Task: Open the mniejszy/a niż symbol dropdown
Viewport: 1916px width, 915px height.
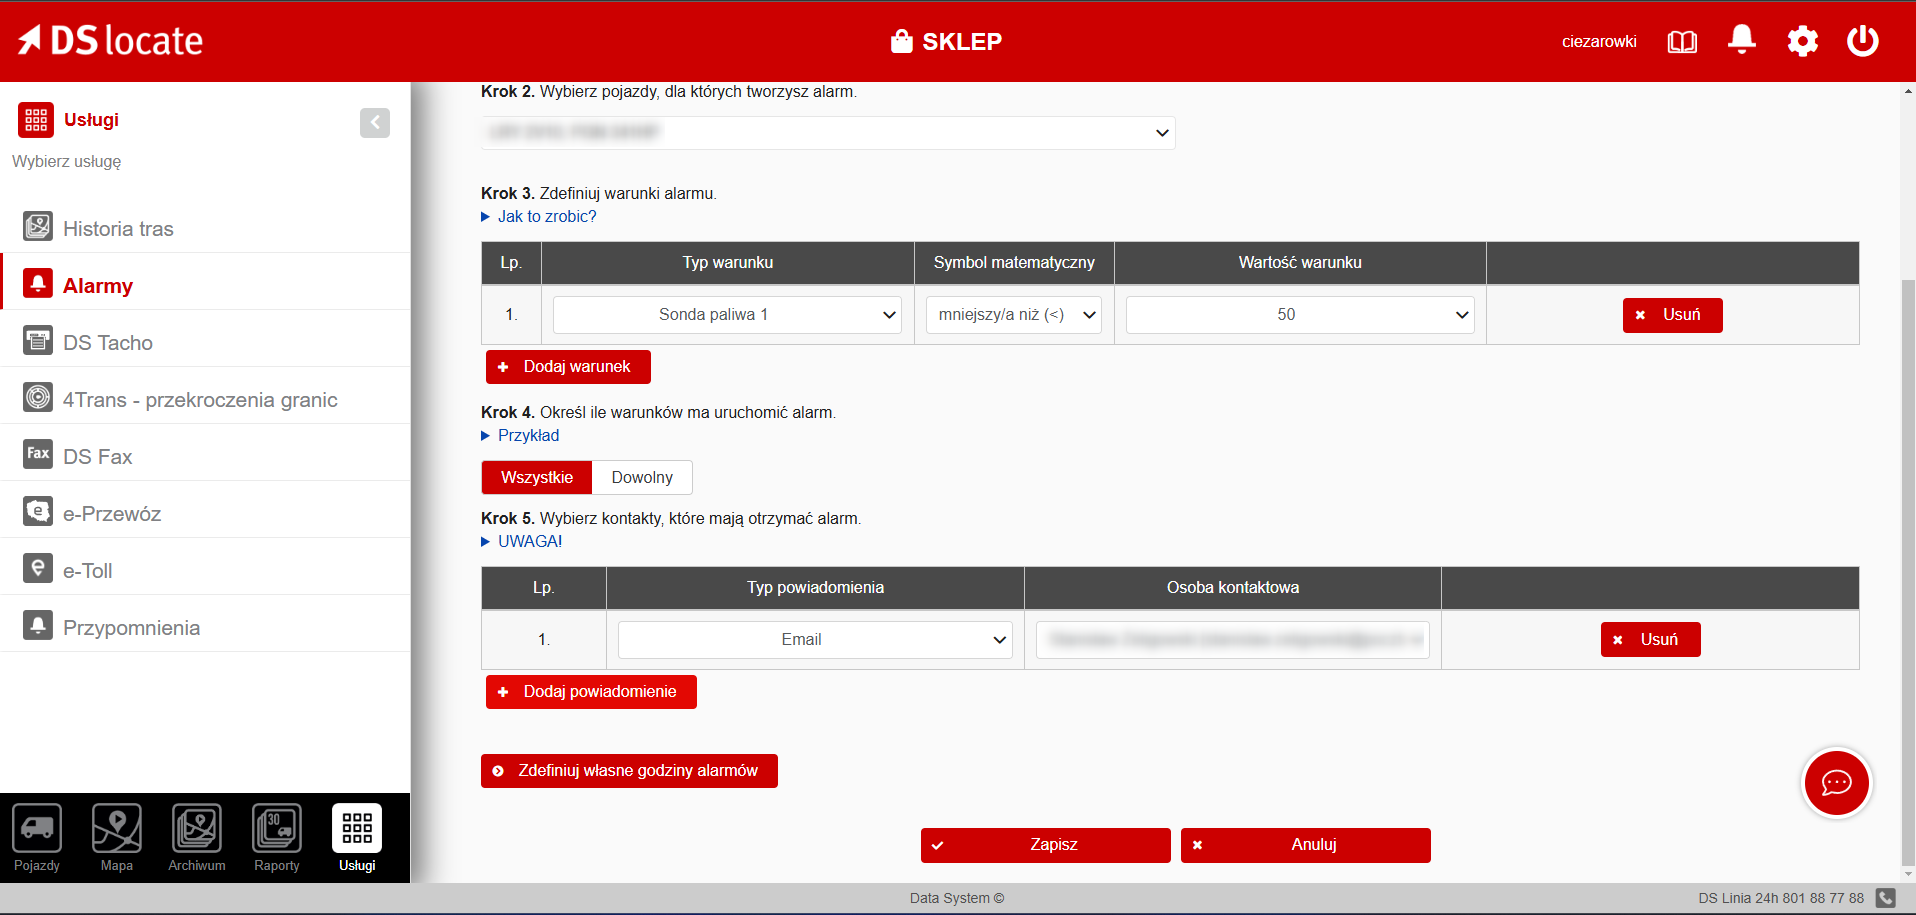Action: pyautogui.click(x=1013, y=315)
